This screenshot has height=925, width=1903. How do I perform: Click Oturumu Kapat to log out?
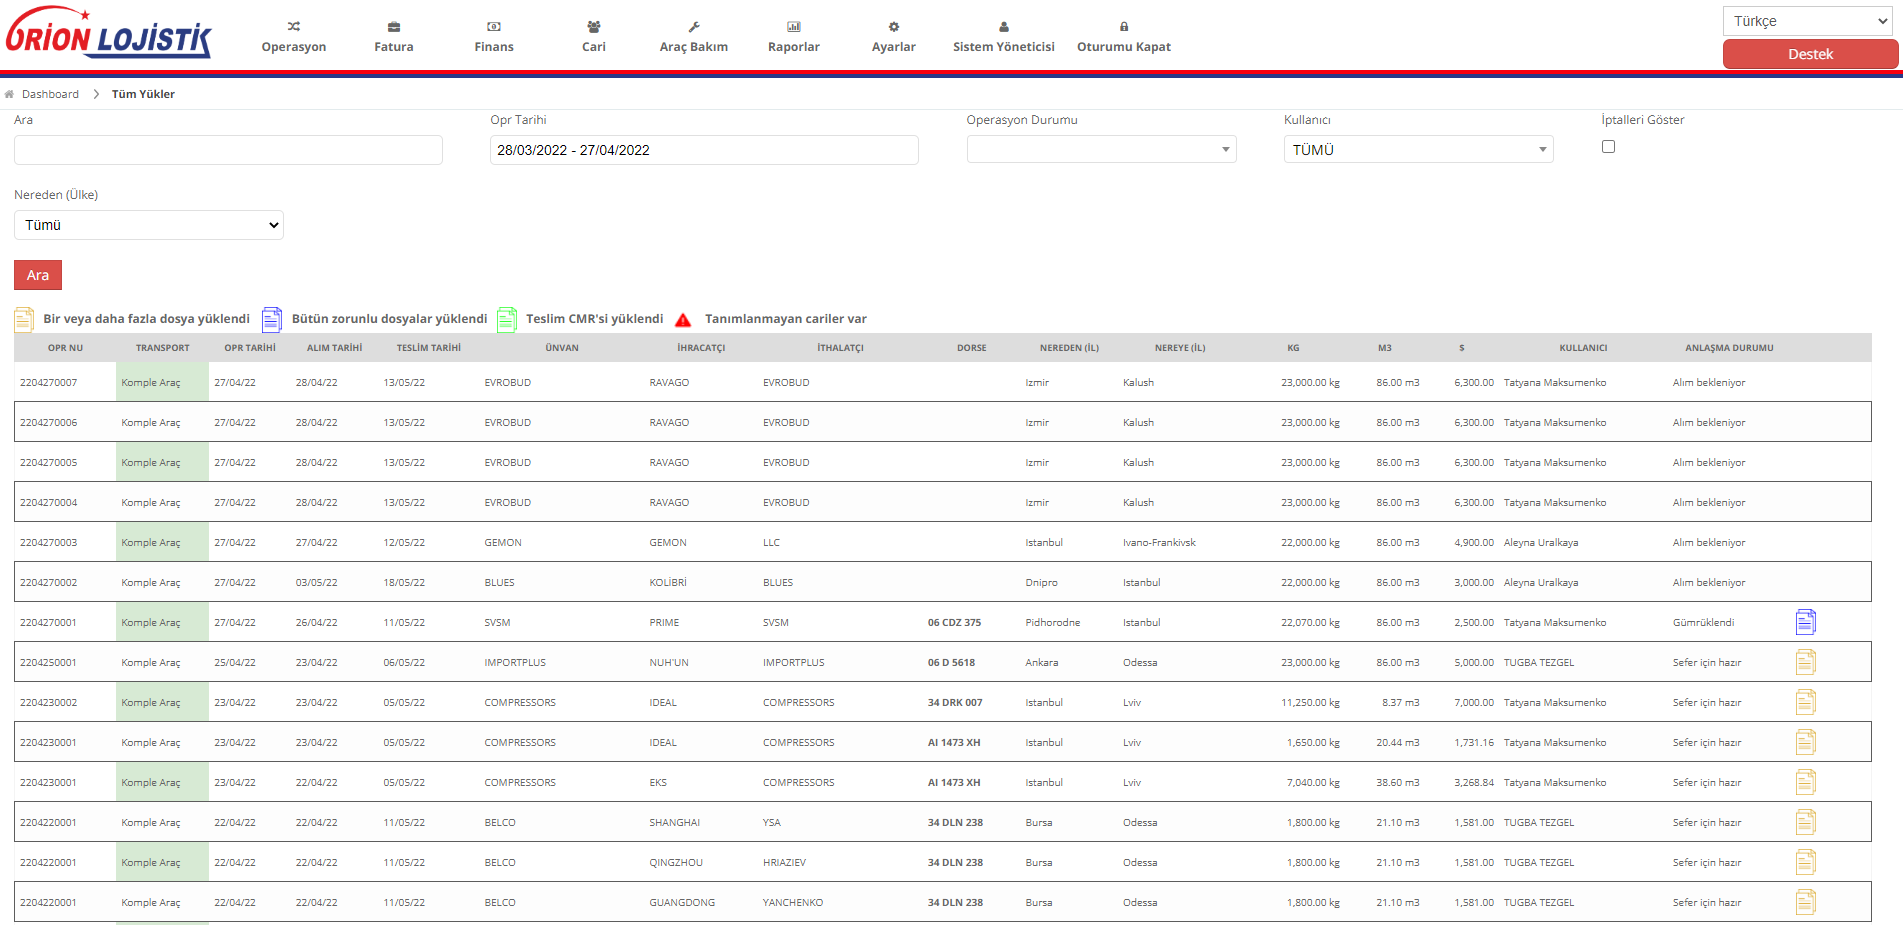click(1124, 47)
